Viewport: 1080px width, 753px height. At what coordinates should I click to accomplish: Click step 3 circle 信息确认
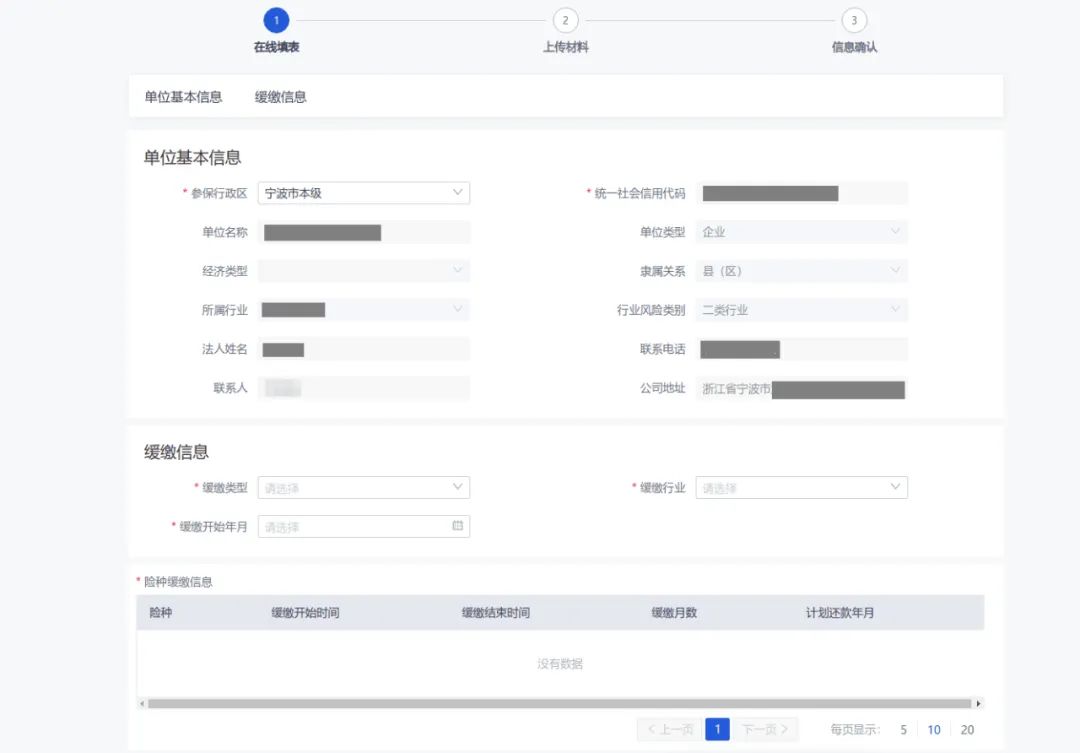(854, 21)
